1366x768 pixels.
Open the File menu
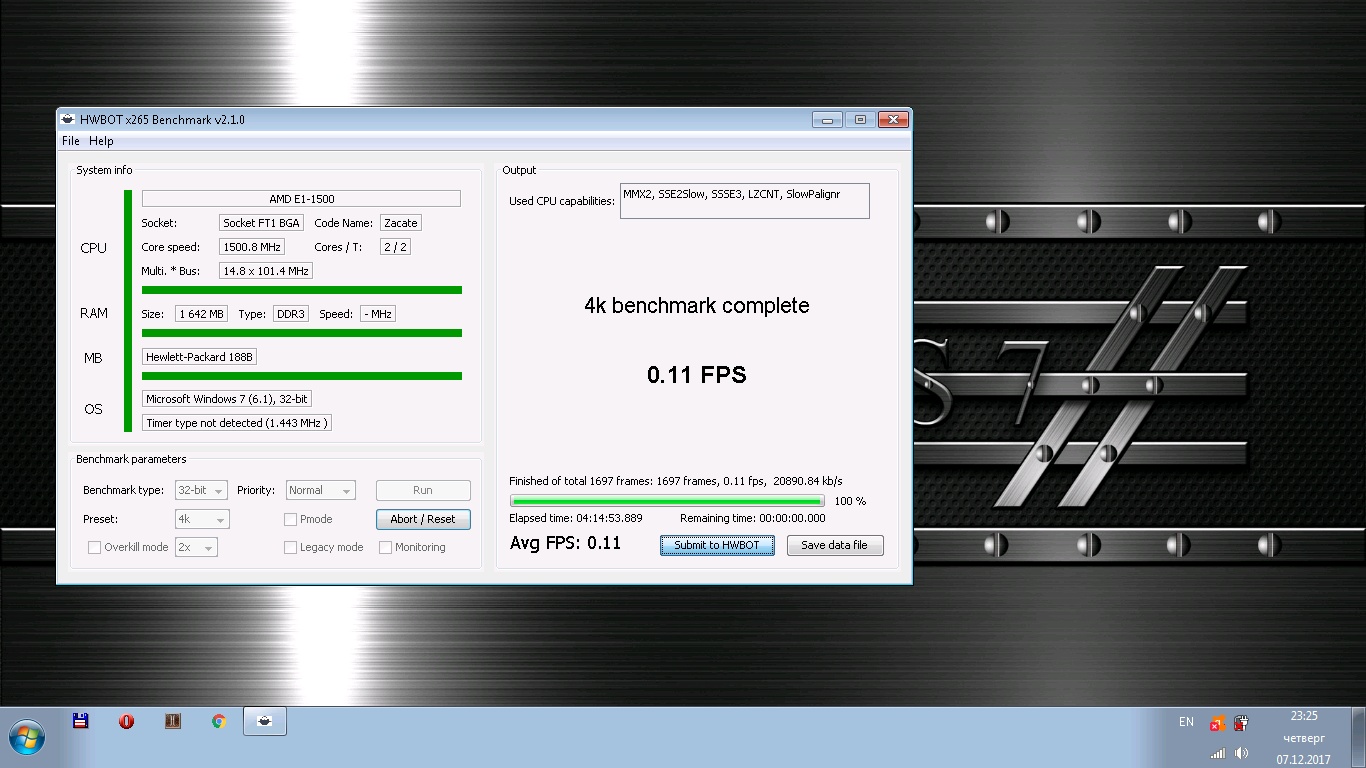[x=71, y=141]
